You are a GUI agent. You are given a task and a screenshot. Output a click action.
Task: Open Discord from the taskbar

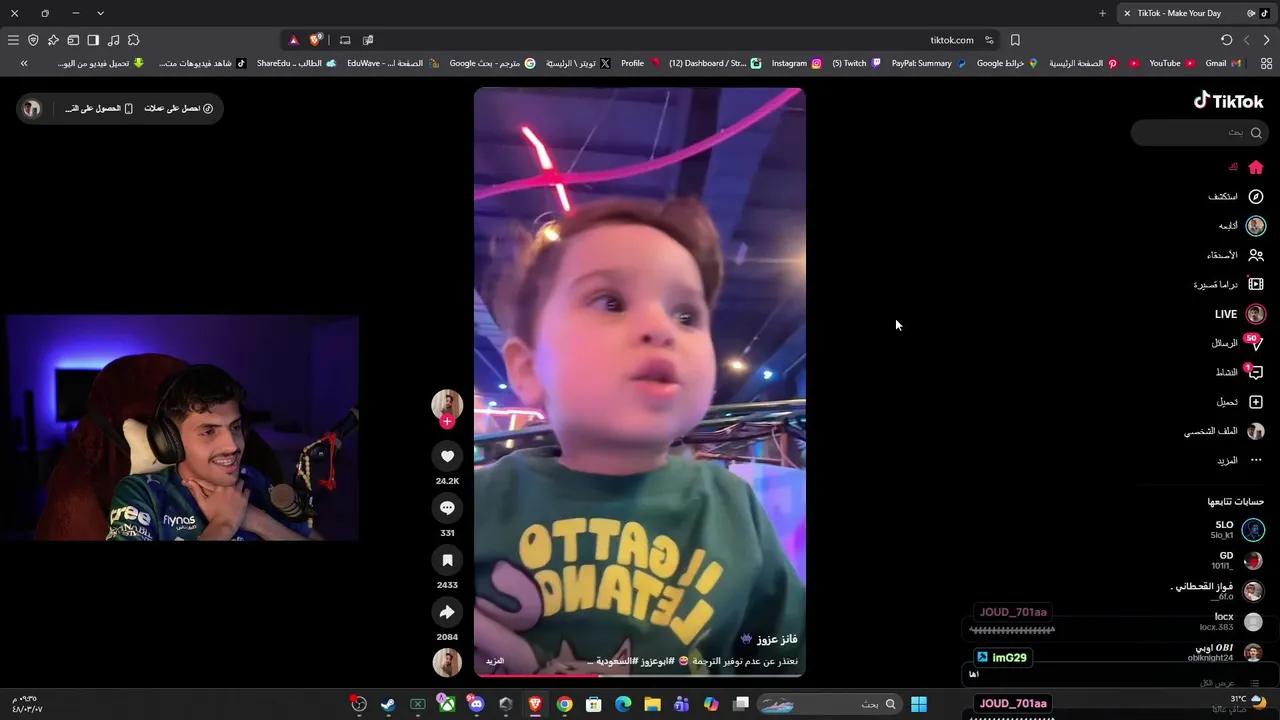476,704
